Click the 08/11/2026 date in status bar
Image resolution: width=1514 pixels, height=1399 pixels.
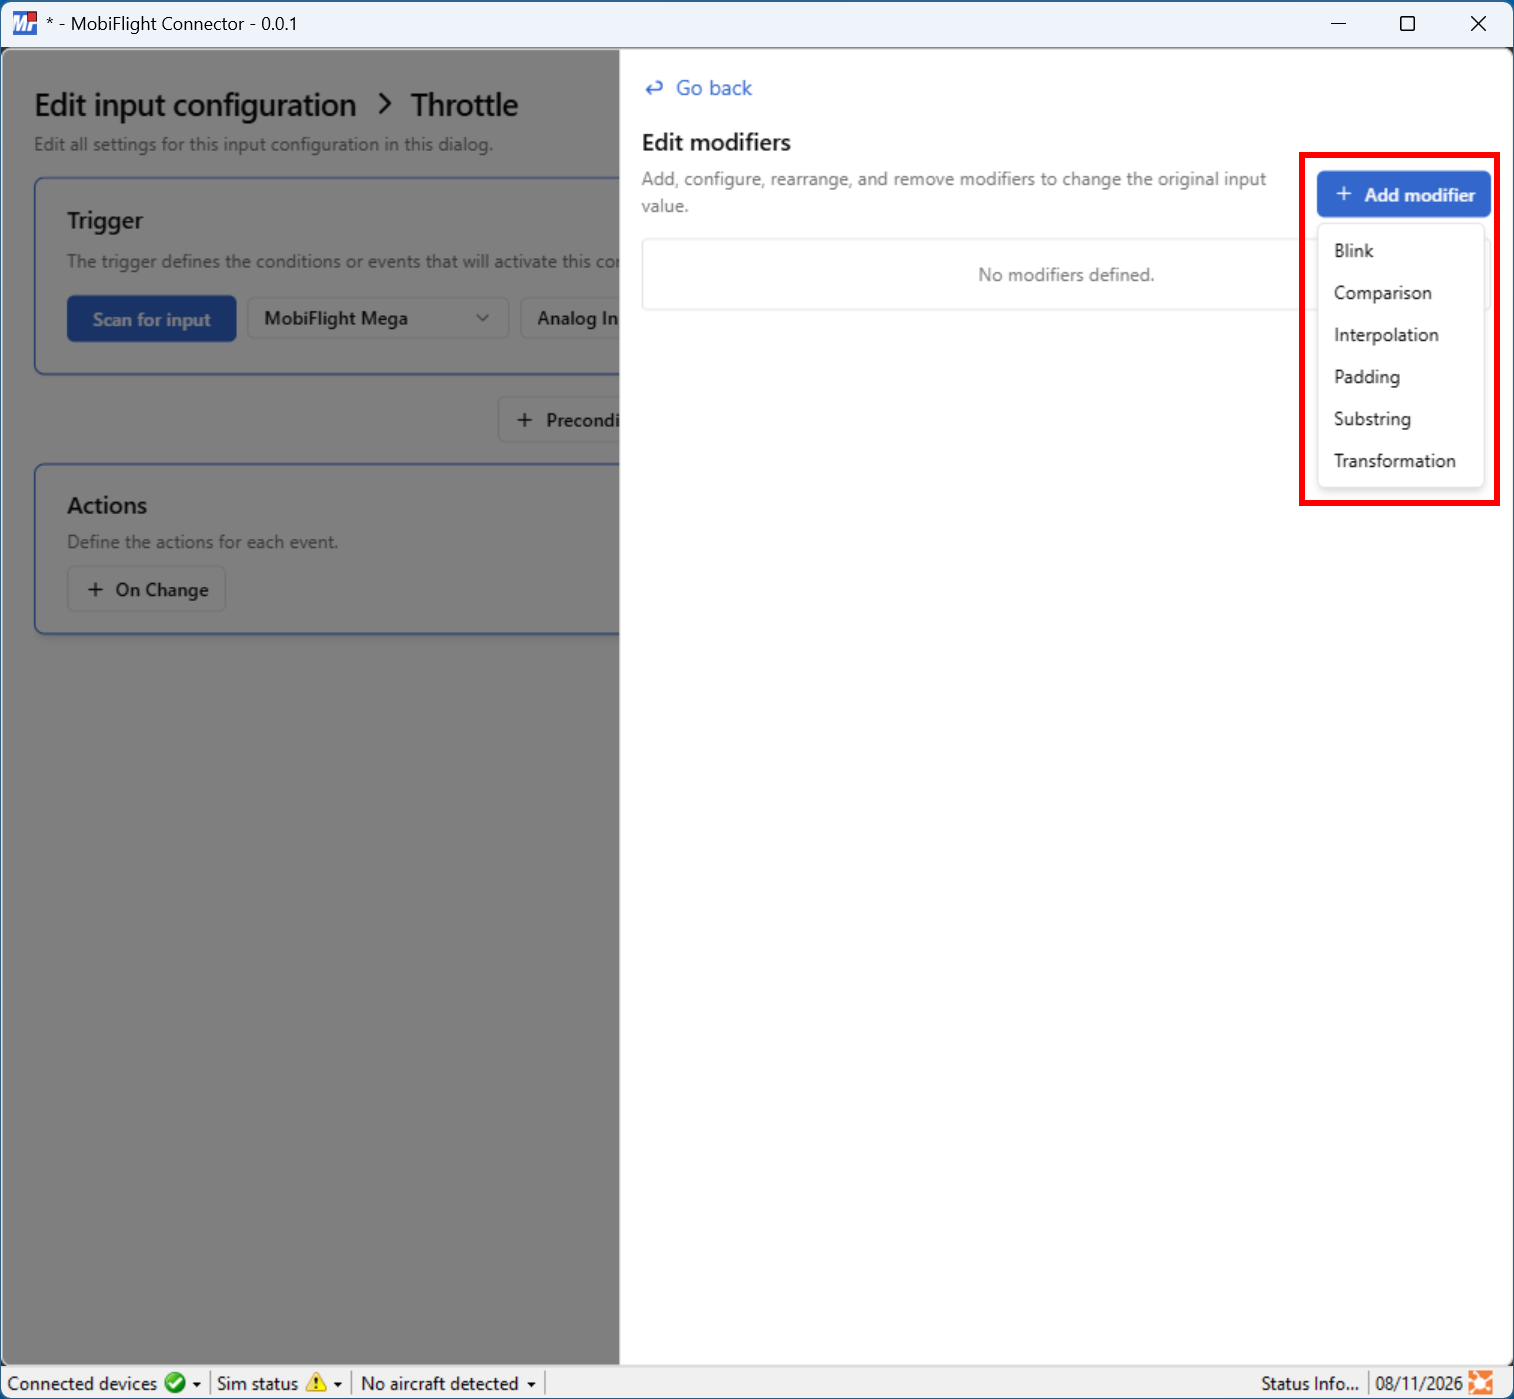(1418, 1383)
